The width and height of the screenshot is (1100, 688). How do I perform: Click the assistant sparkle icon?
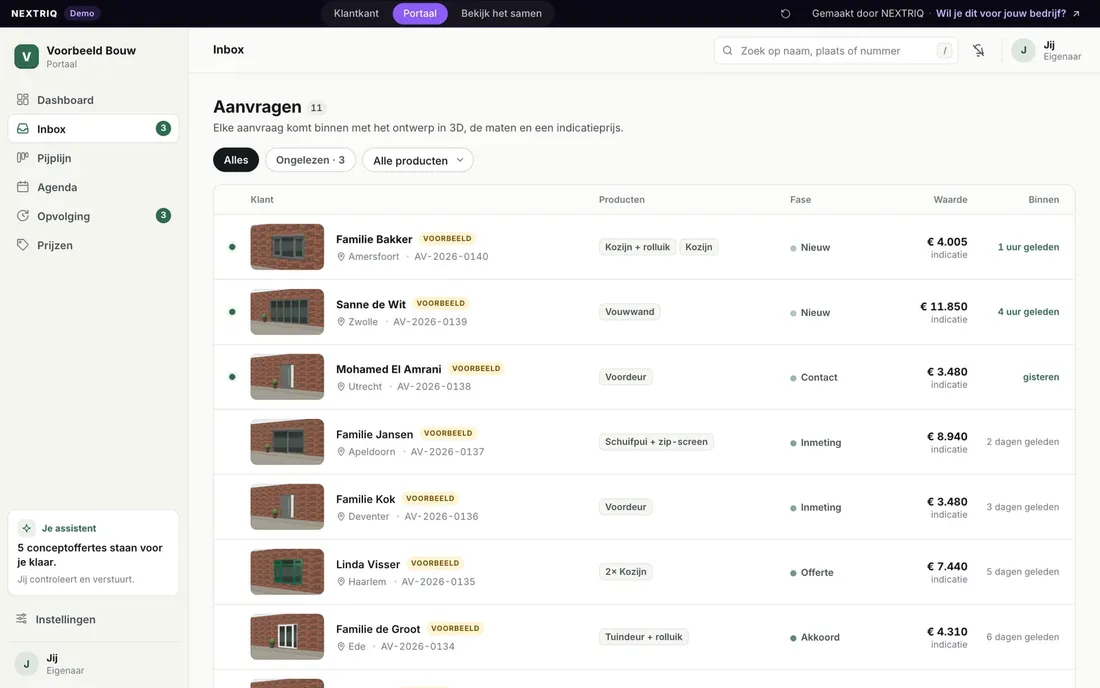click(27, 528)
